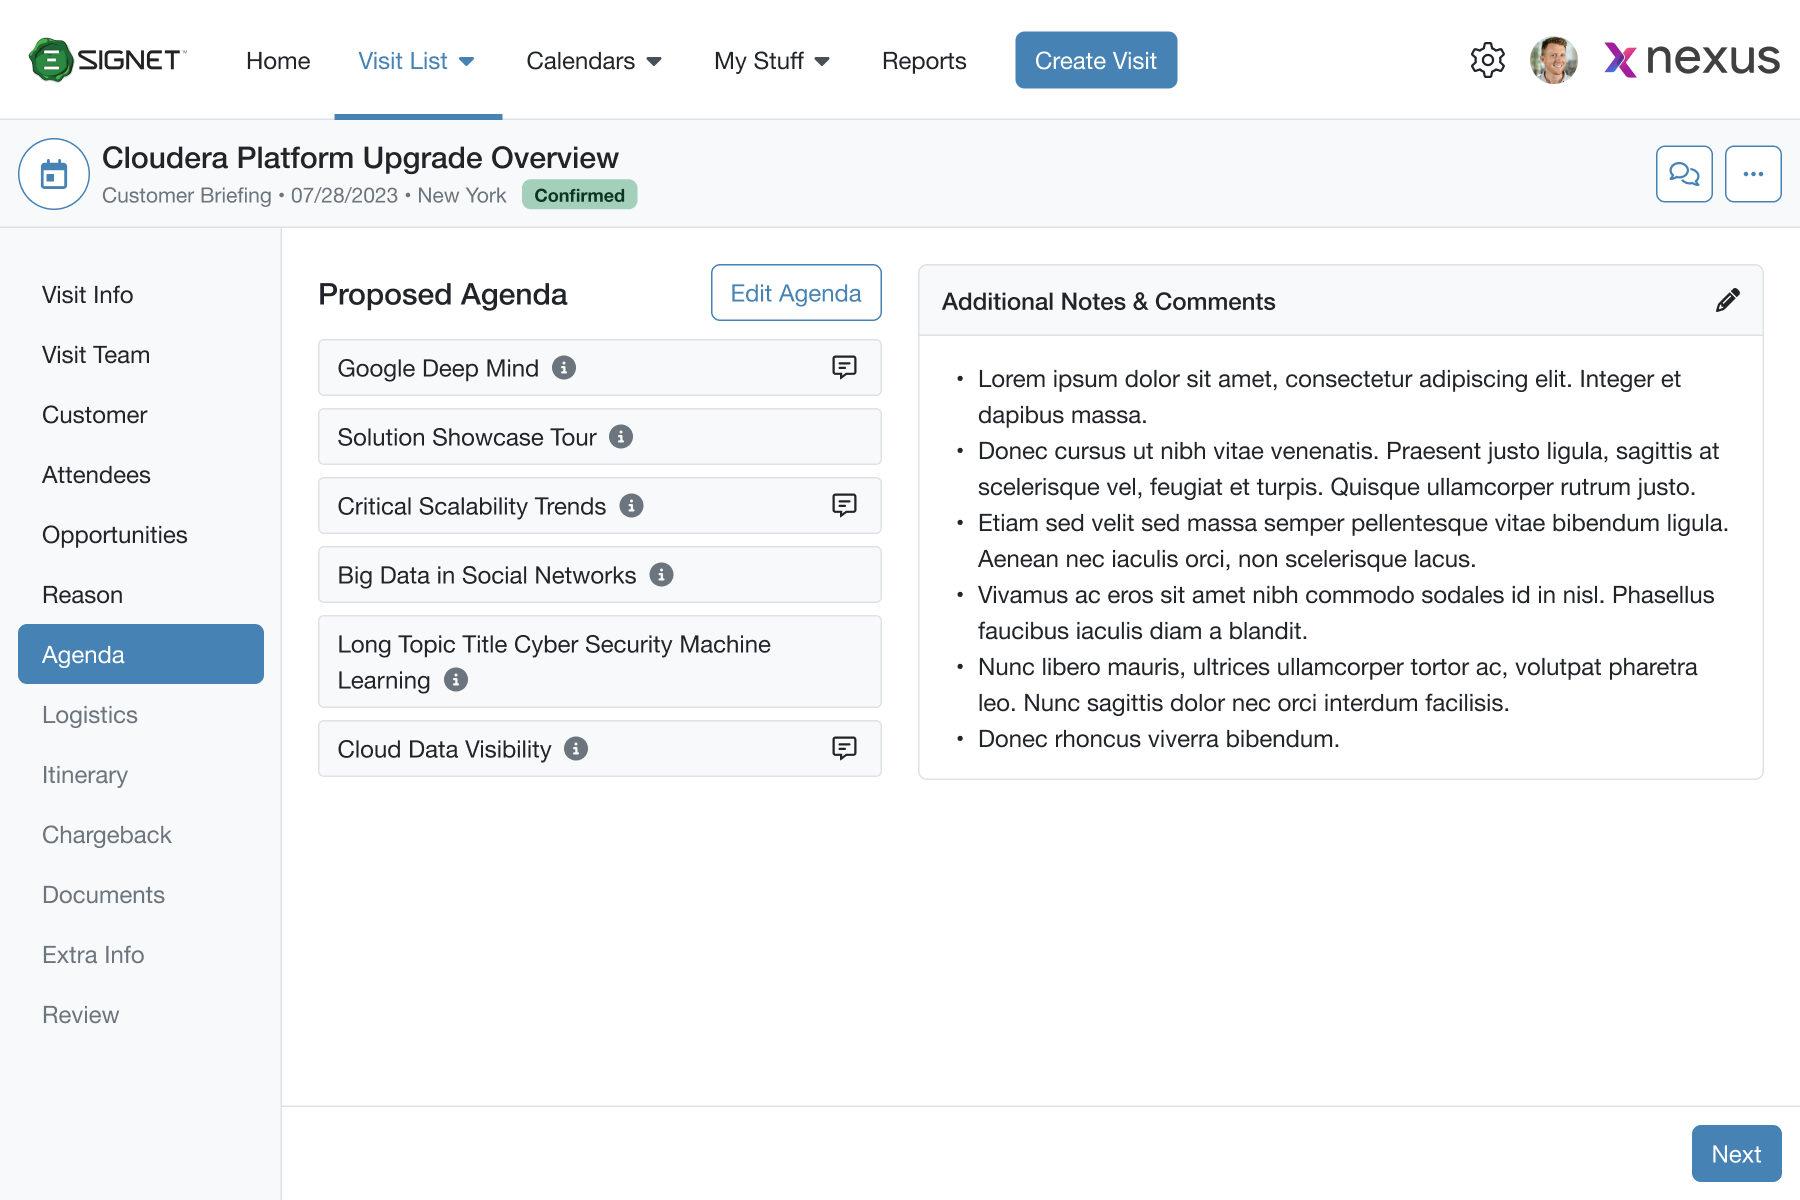Open Logistics section
The image size is (1800, 1200).
pos(141,715)
